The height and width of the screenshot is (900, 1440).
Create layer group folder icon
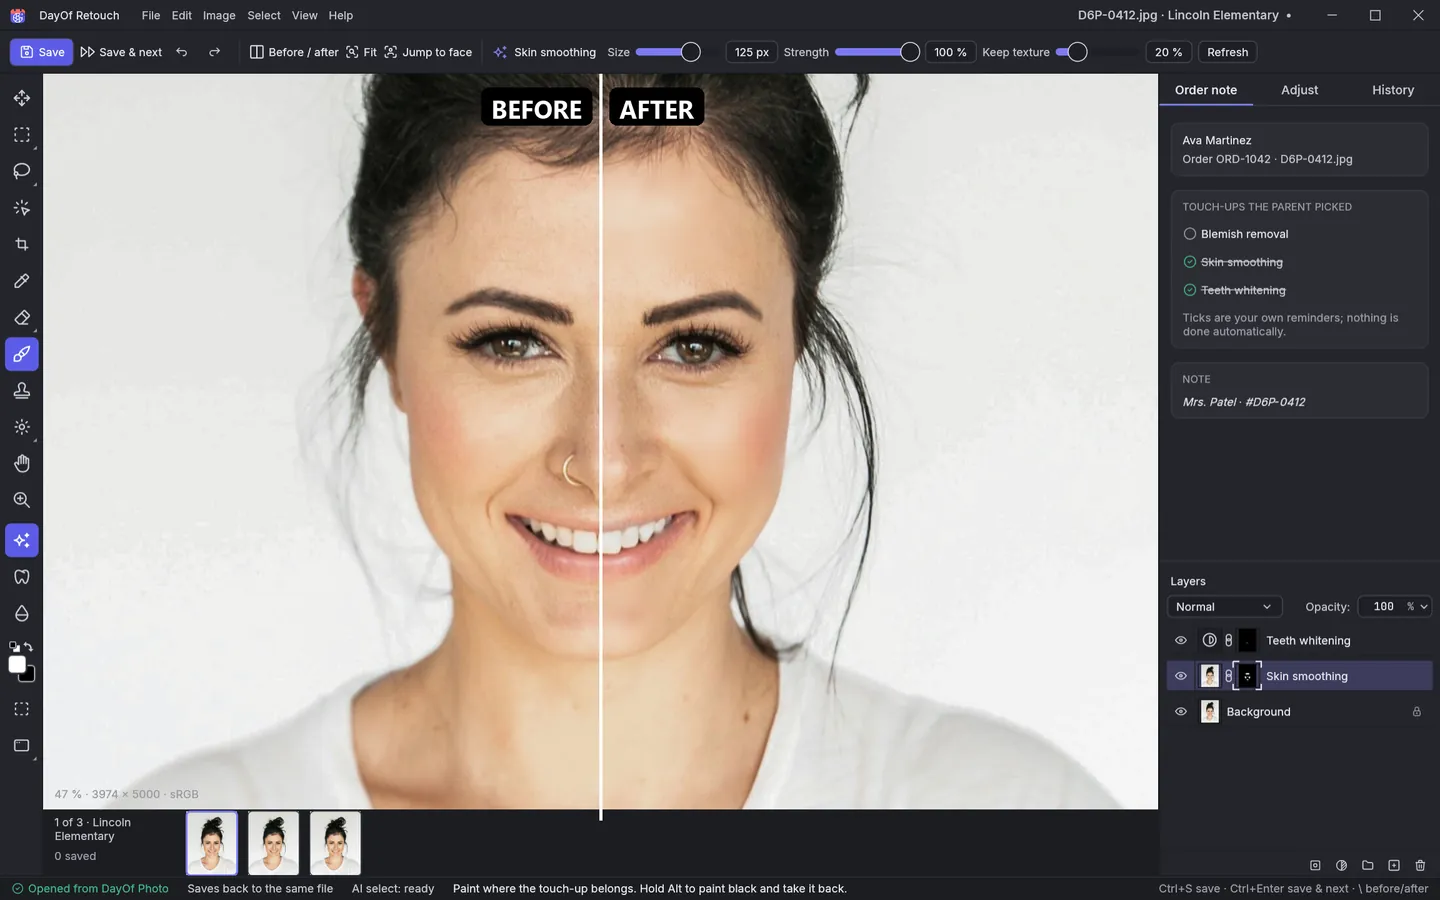coord(1367,865)
